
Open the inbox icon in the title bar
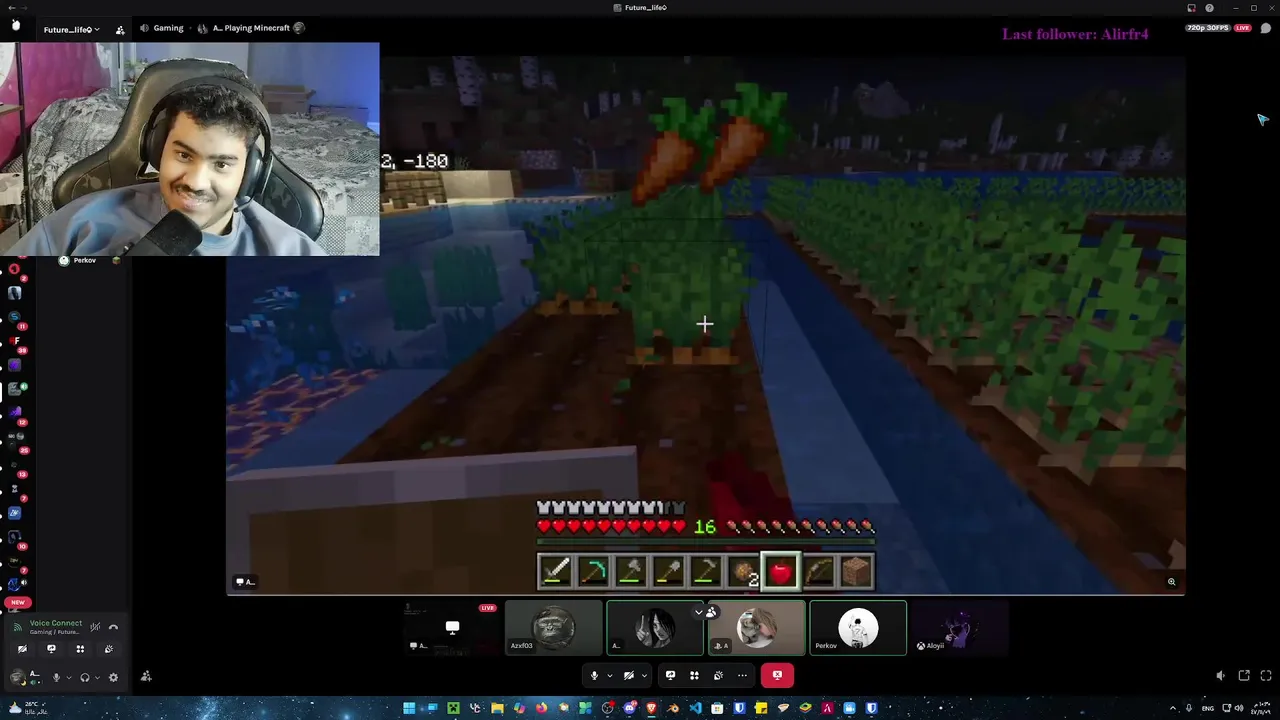click(1191, 8)
